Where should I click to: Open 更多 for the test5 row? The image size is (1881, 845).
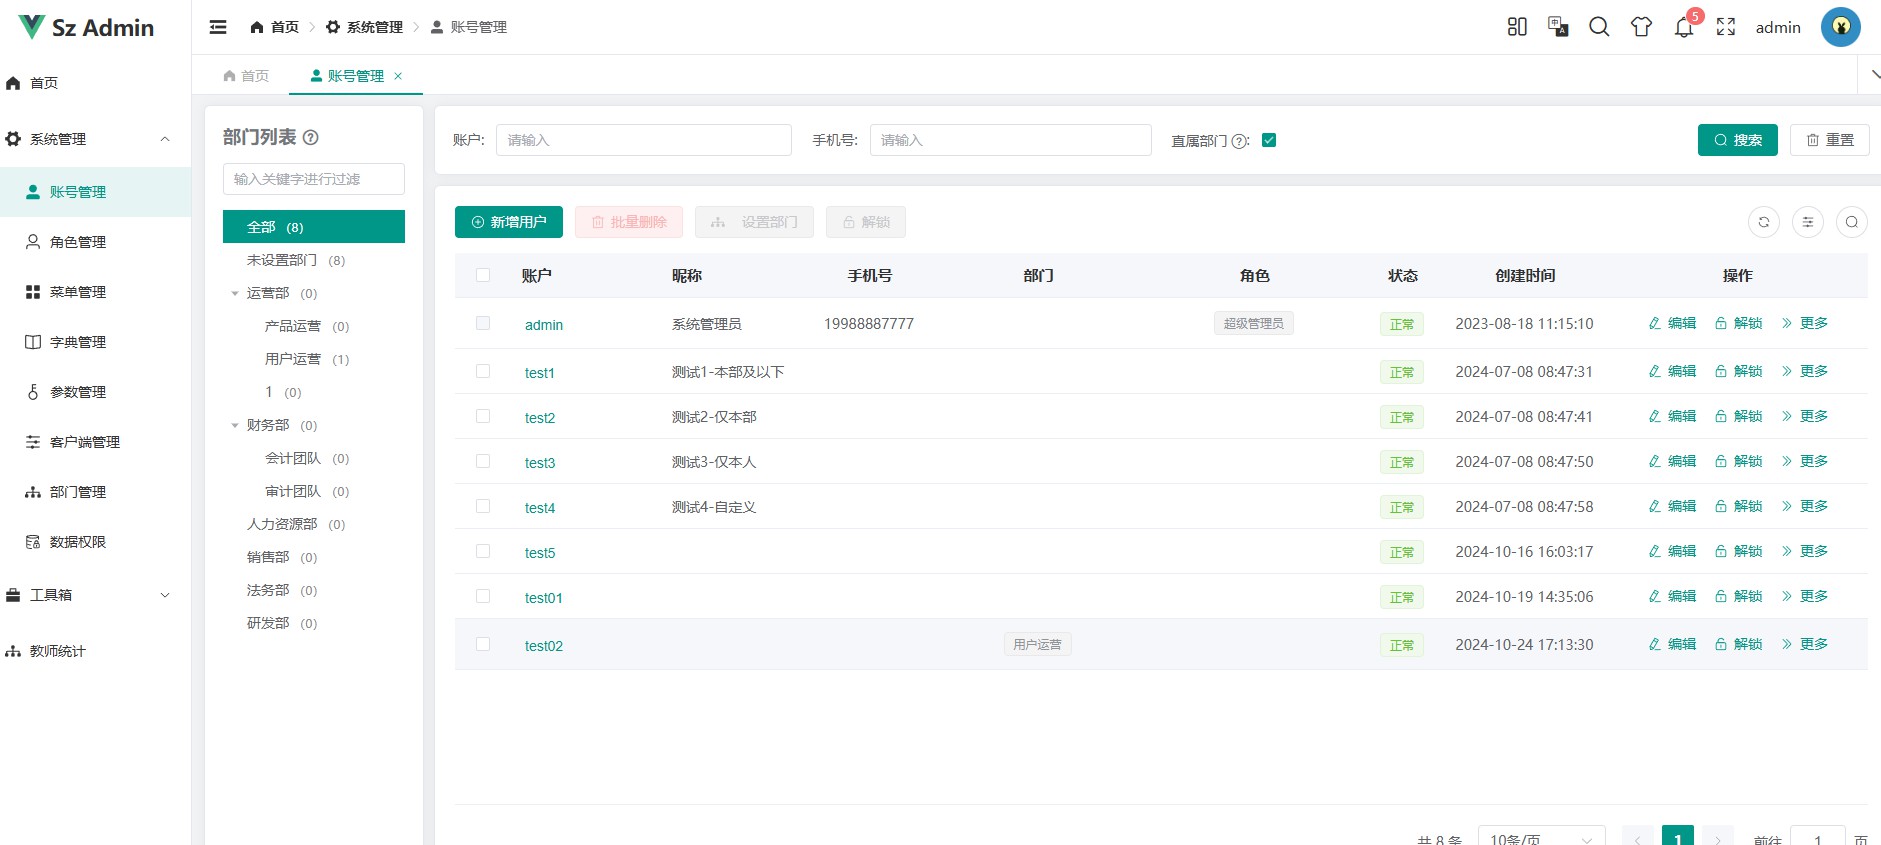(1805, 551)
